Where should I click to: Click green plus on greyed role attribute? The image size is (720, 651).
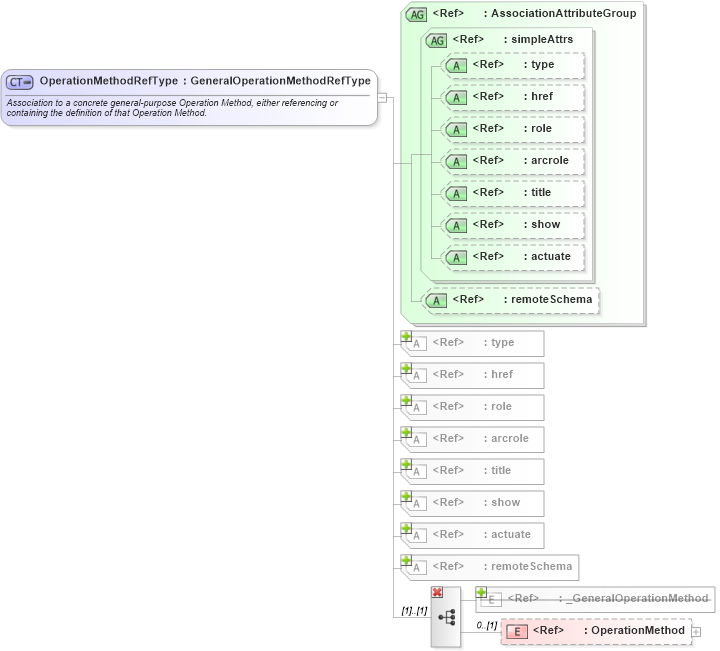tap(406, 401)
